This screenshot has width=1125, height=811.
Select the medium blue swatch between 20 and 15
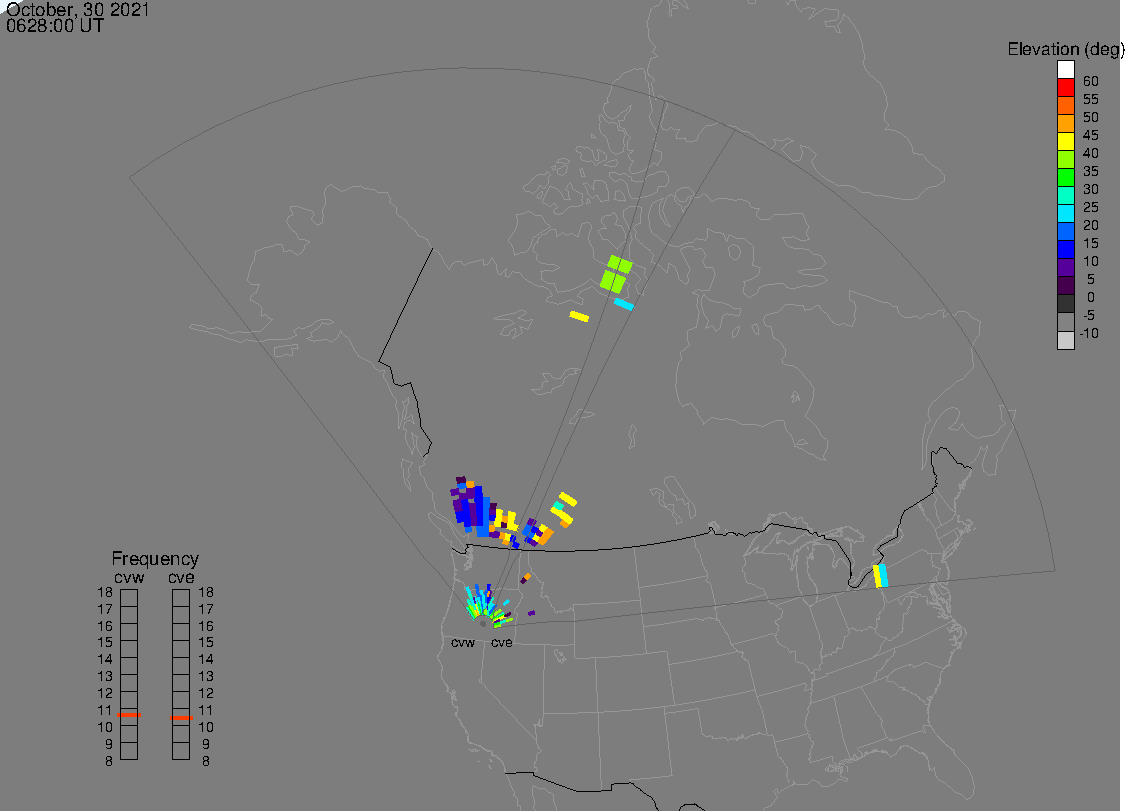coord(1065,231)
